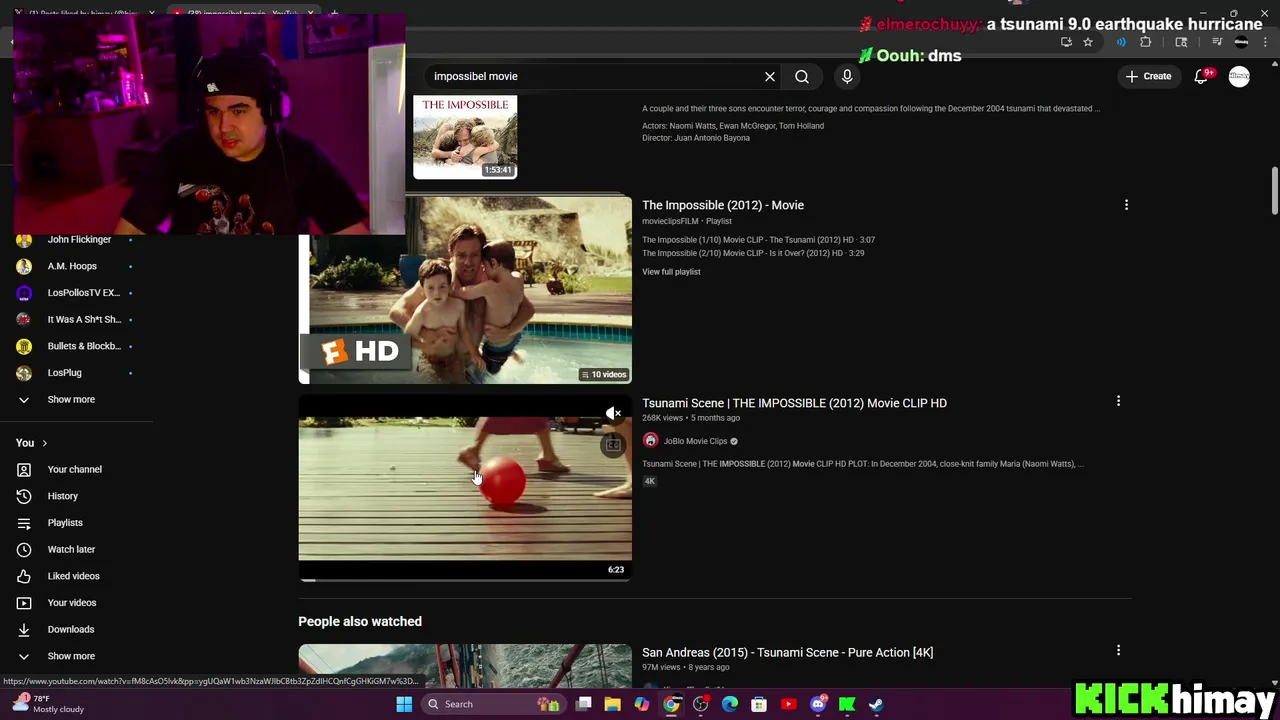Expand the You section Show more
The width and height of the screenshot is (1280, 720).
71,656
